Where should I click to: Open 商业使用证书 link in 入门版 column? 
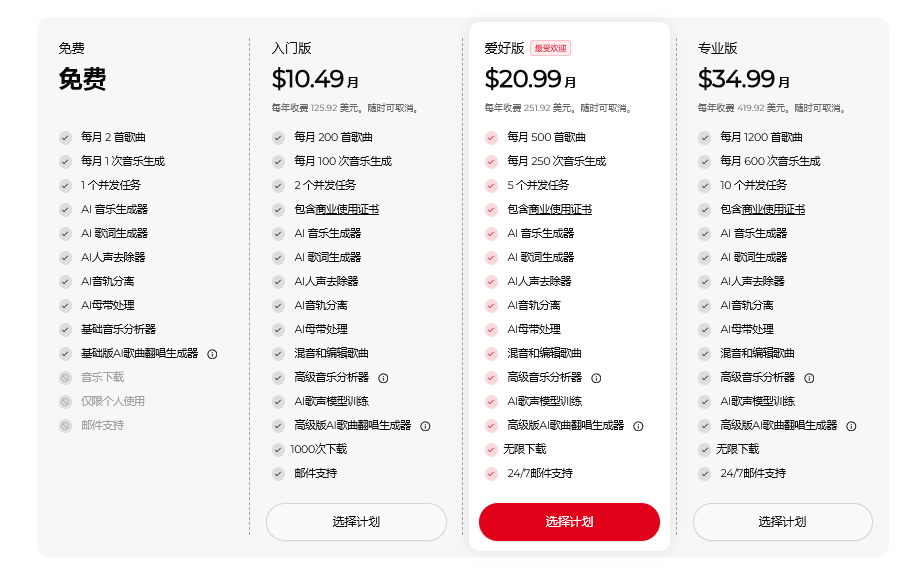point(351,210)
